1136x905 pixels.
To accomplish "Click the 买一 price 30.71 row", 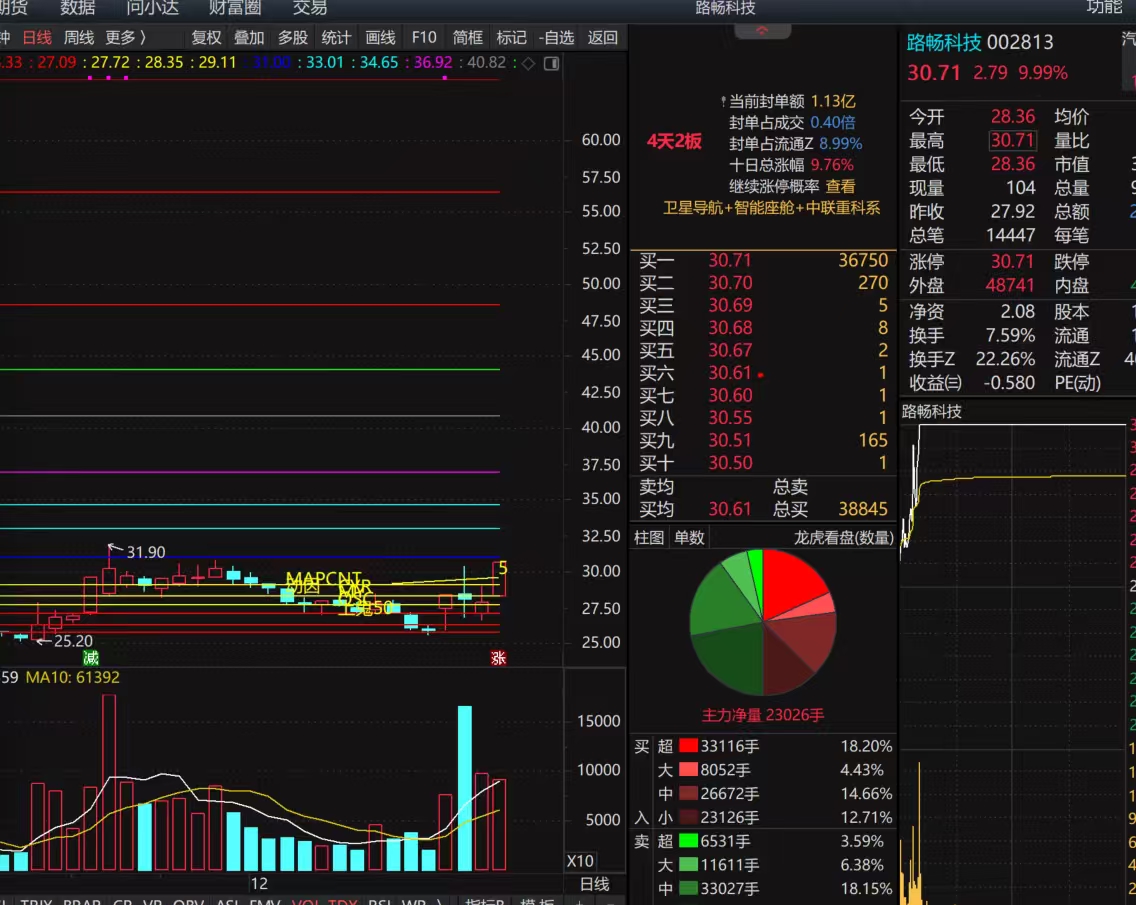I will (763, 260).
